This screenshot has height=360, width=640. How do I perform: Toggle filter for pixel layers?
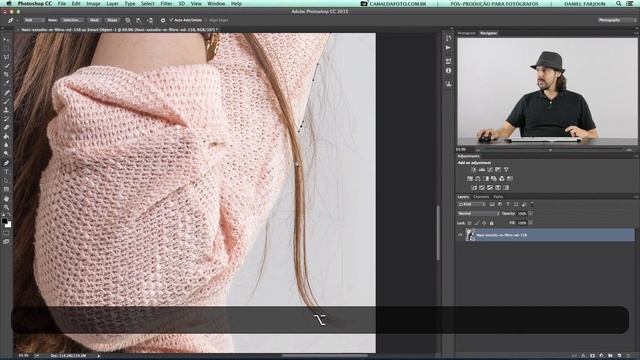tap(492, 204)
